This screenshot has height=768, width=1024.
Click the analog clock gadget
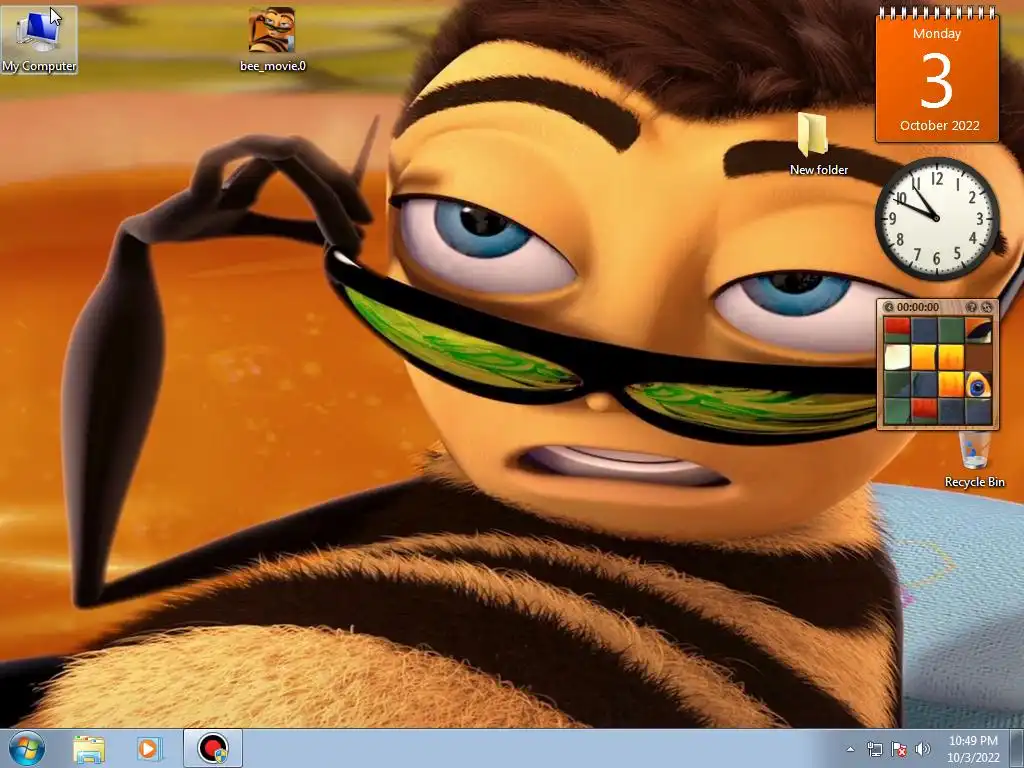(x=937, y=219)
